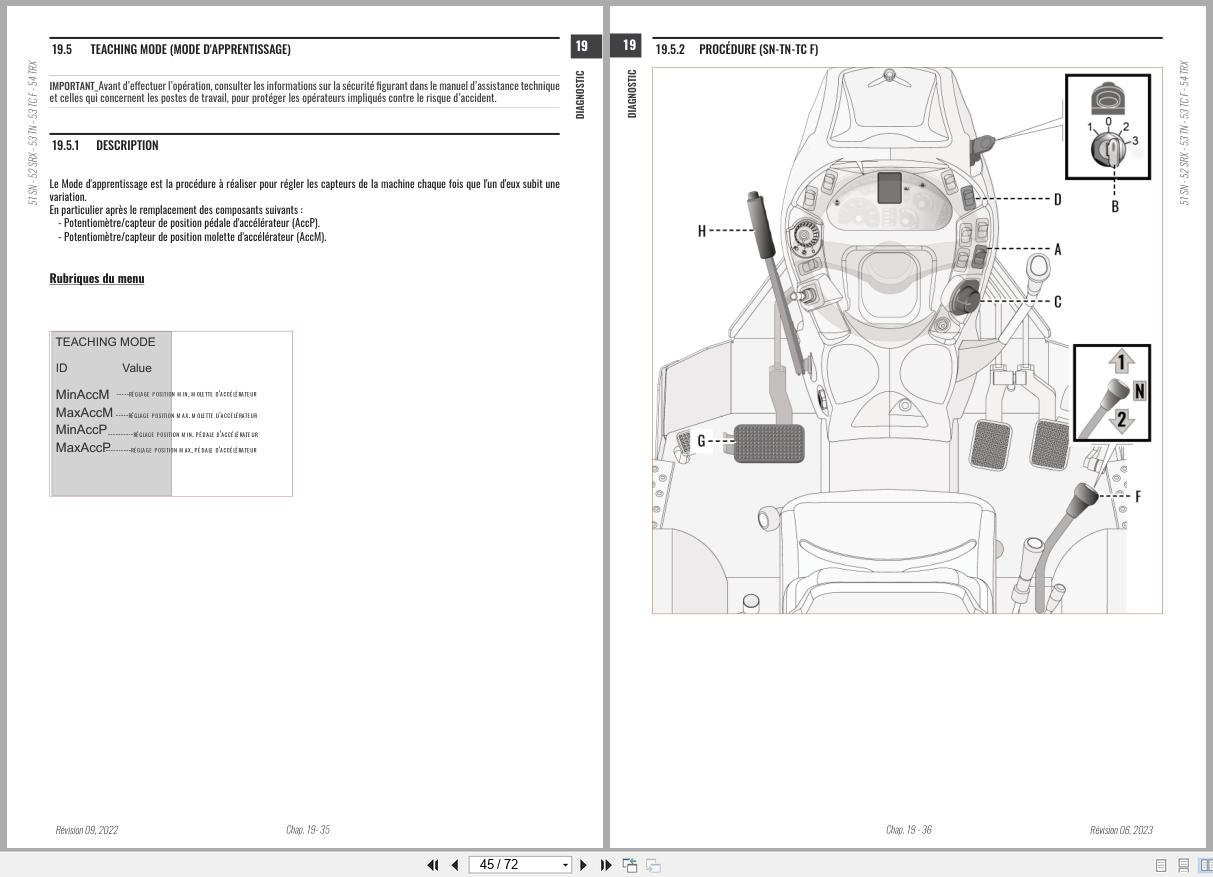Switch to continuous scrolling page view

[x=1183, y=866]
